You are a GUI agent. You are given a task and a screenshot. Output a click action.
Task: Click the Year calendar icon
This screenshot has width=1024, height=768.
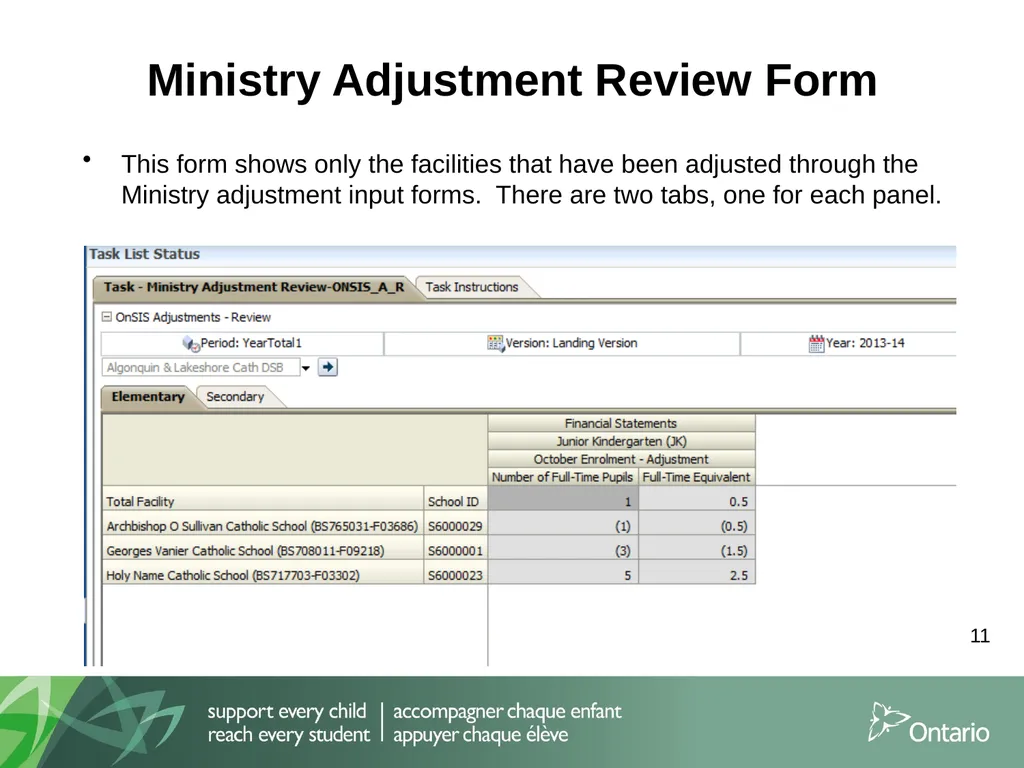pyautogui.click(x=816, y=344)
